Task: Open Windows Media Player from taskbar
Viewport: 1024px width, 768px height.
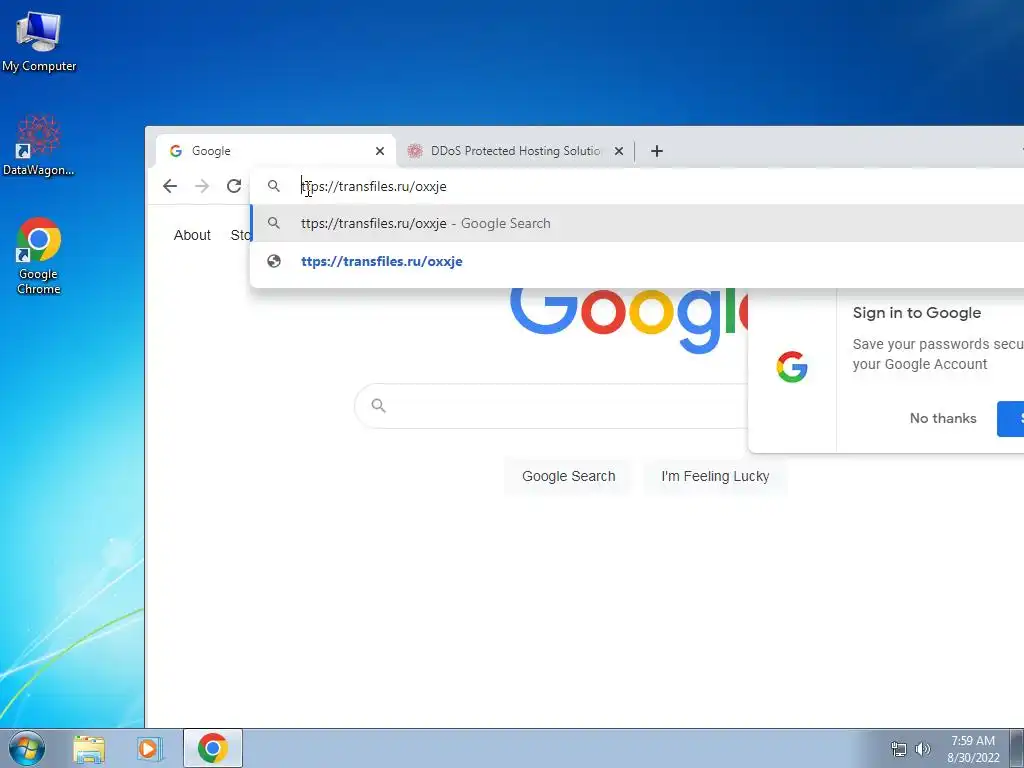Action: pos(150,748)
